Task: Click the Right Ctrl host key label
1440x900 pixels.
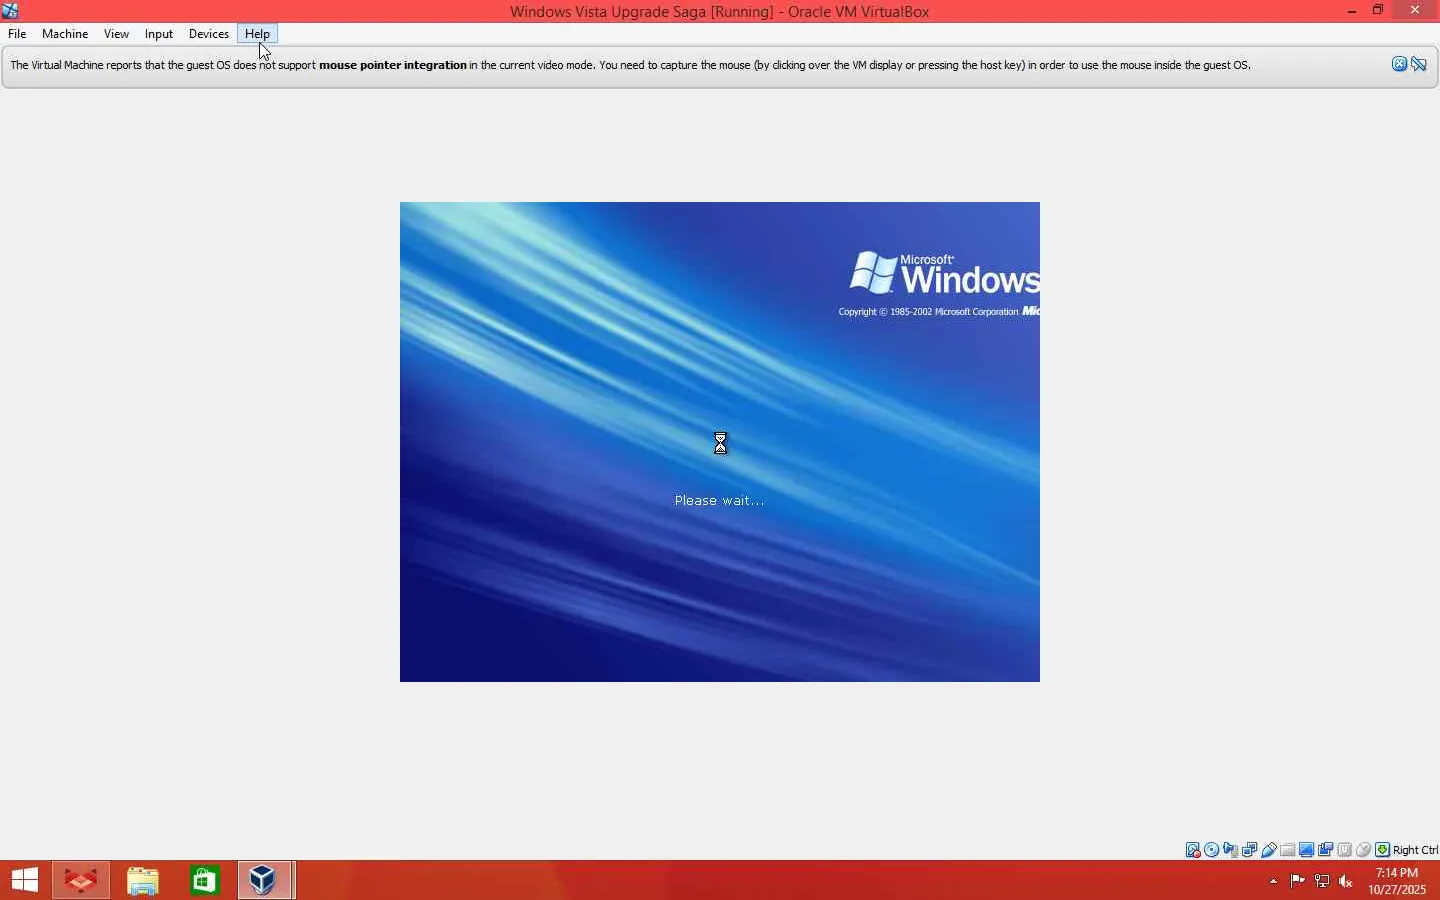Action: 1415,850
